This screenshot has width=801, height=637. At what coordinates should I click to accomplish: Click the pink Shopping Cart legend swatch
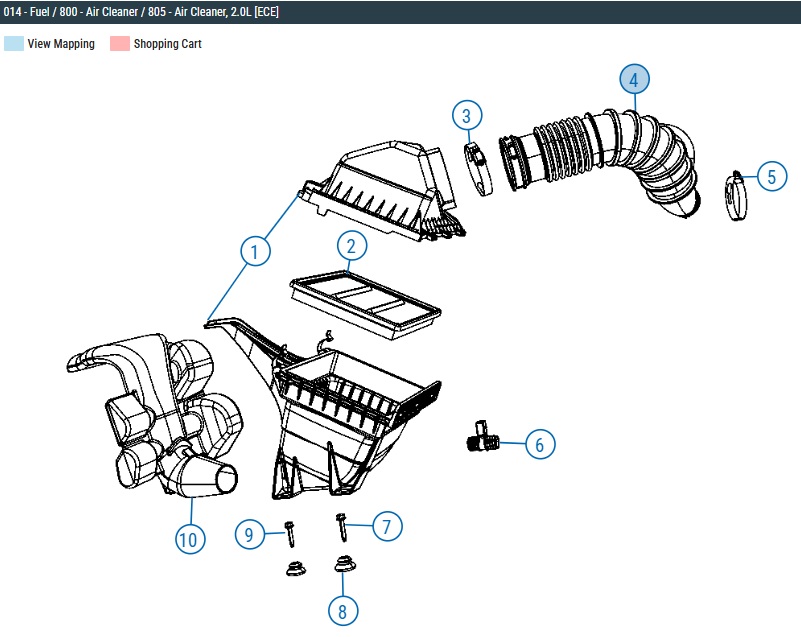pyautogui.click(x=120, y=43)
